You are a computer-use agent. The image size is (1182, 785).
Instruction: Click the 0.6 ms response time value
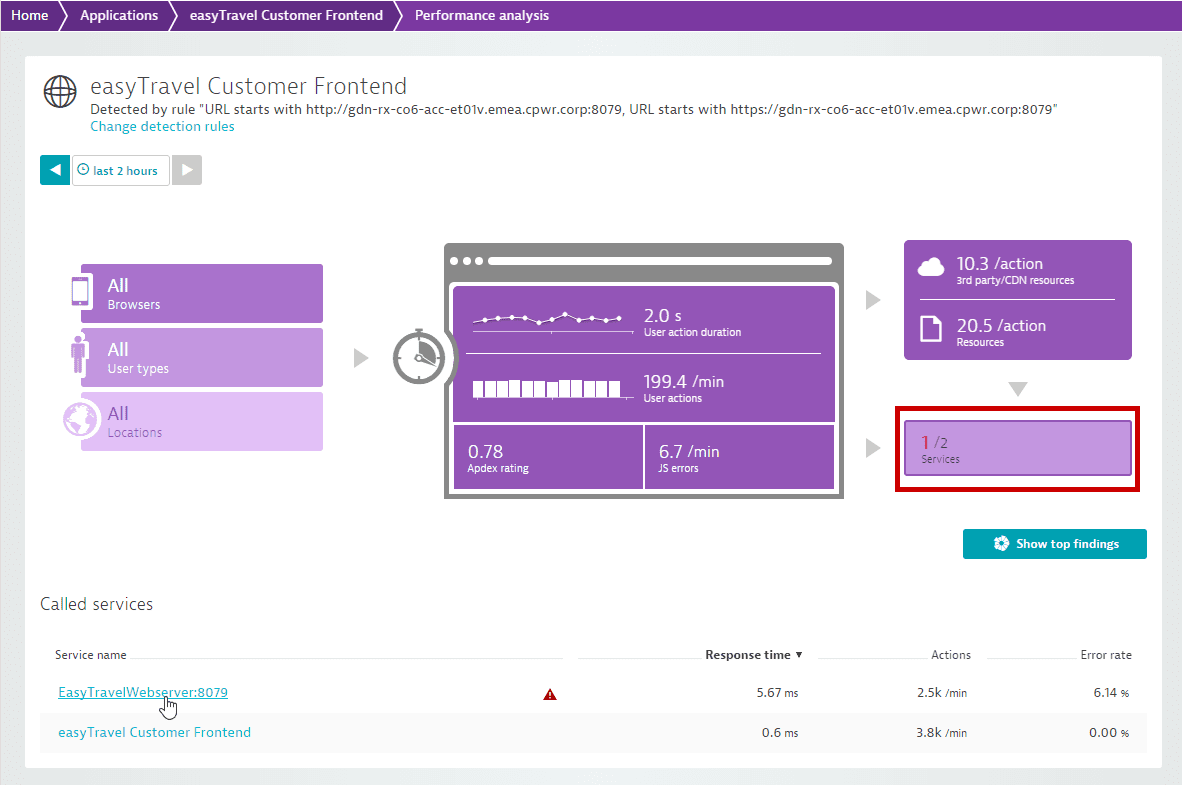pyautogui.click(x=779, y=732)
